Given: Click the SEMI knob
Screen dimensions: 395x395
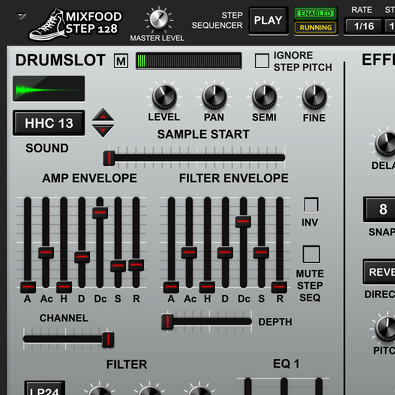Looking at the screenshot, I should (264, 96).
